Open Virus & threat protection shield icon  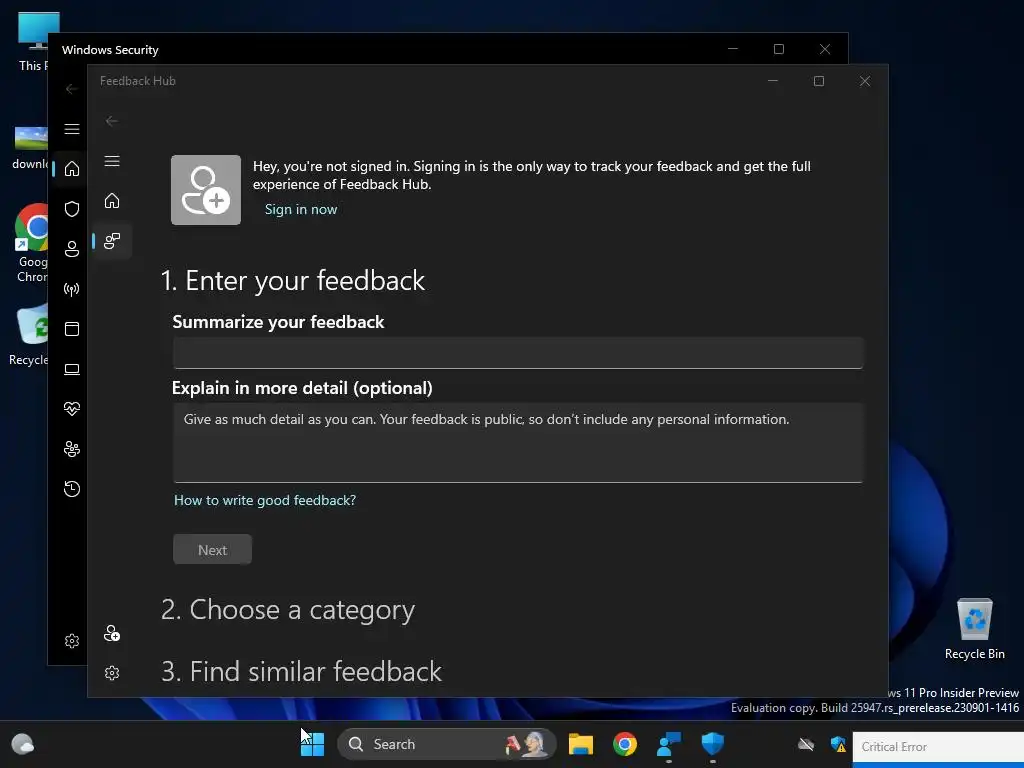[x=72, y=209]
